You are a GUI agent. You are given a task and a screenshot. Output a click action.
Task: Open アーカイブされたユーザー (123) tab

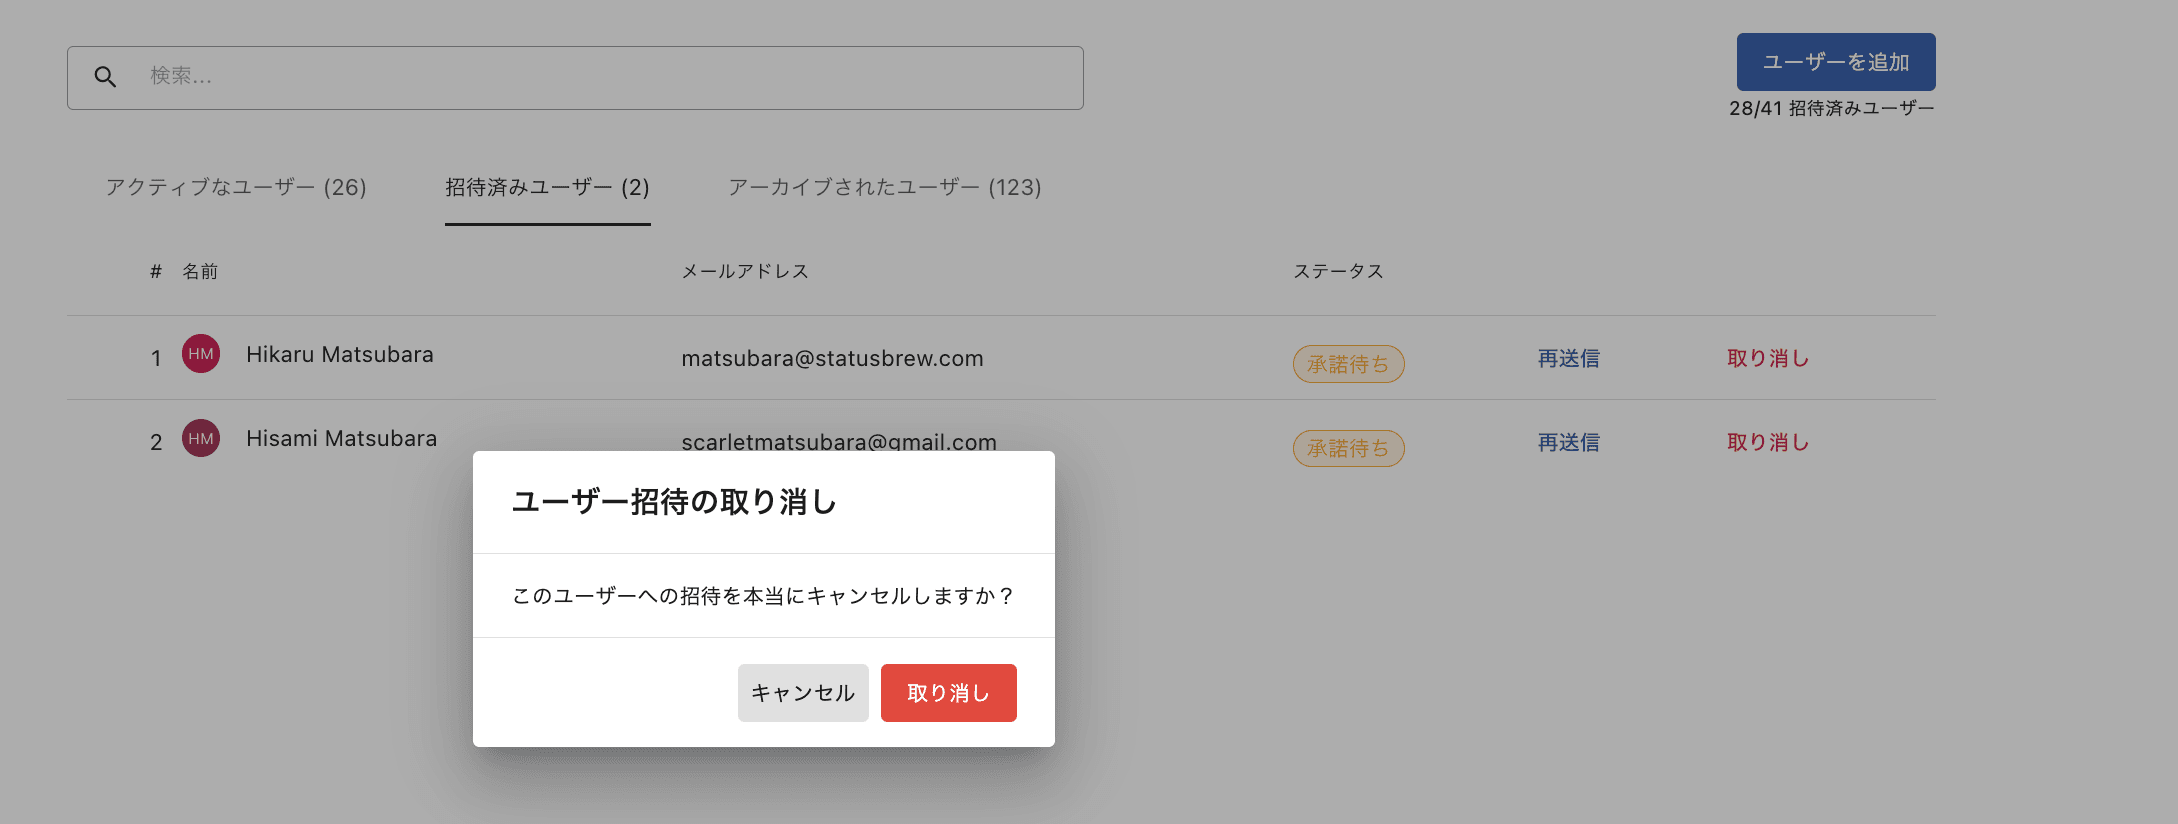pyautogui.click(x=885, y=187)
